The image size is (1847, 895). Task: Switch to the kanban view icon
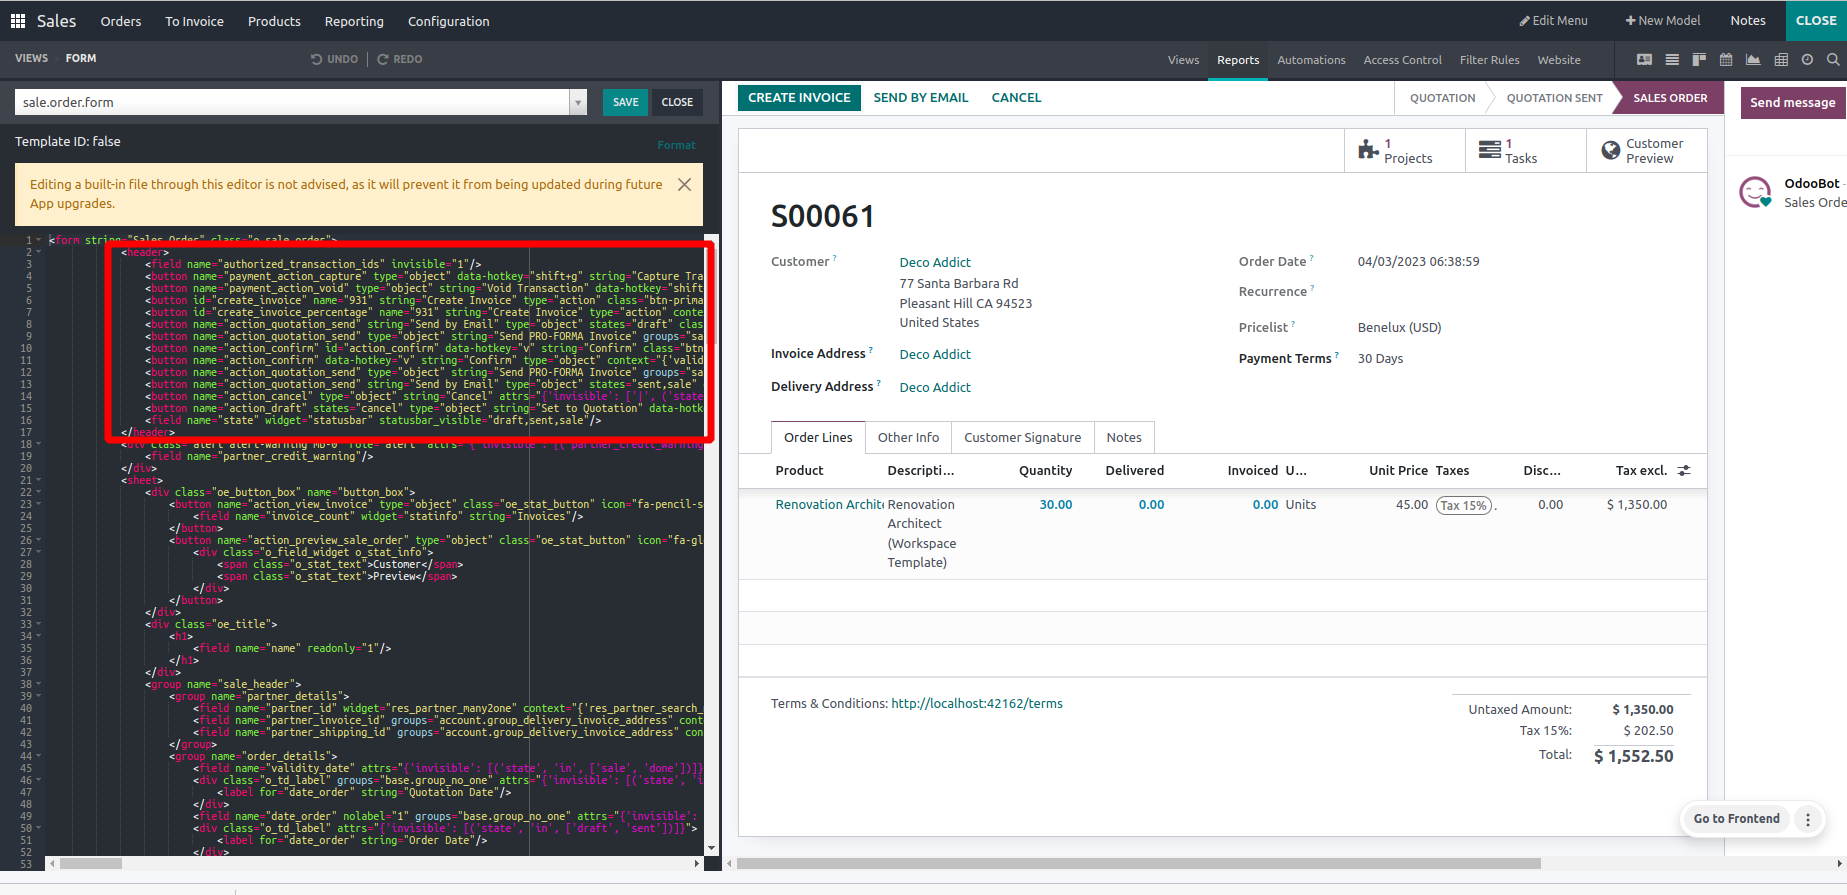click(1699, 60)
